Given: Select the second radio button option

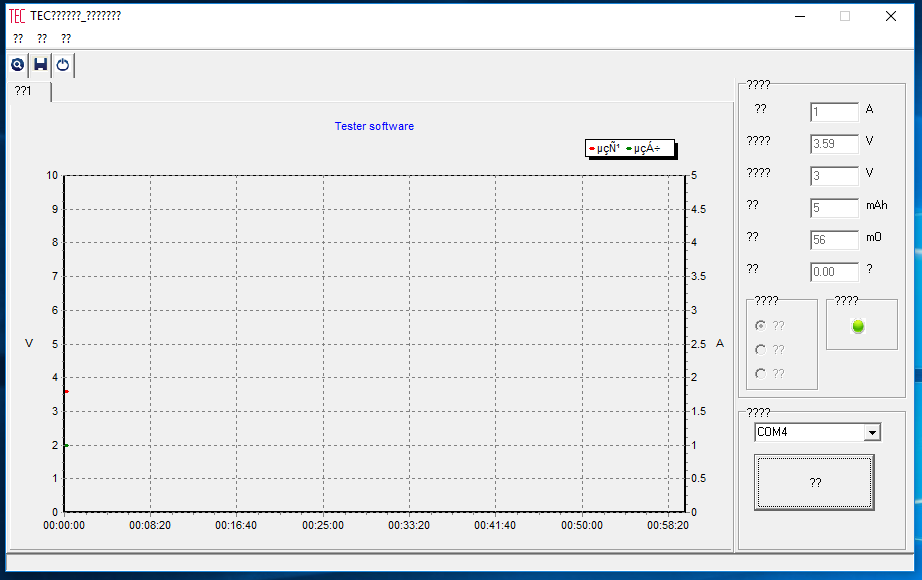Looking at the screenshot, I should [761, 350].
